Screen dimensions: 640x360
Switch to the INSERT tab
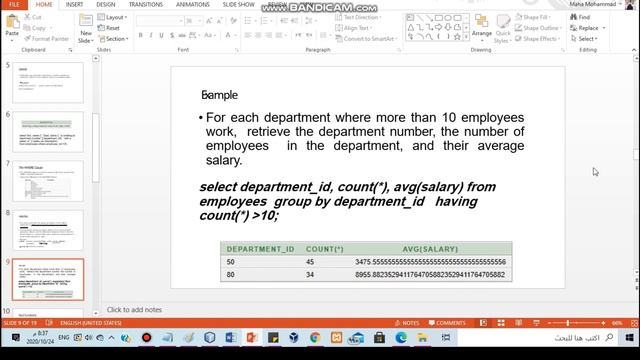point(74,4)
